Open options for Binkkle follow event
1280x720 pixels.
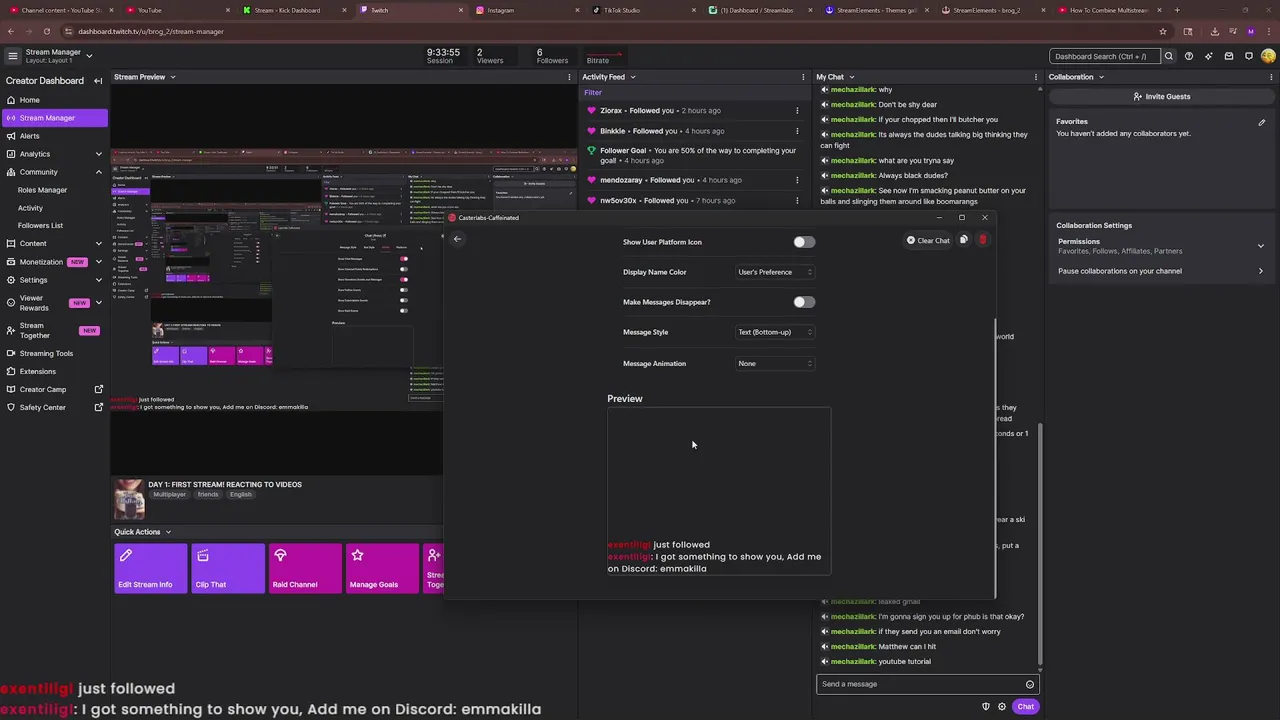[x=797, y=131]
